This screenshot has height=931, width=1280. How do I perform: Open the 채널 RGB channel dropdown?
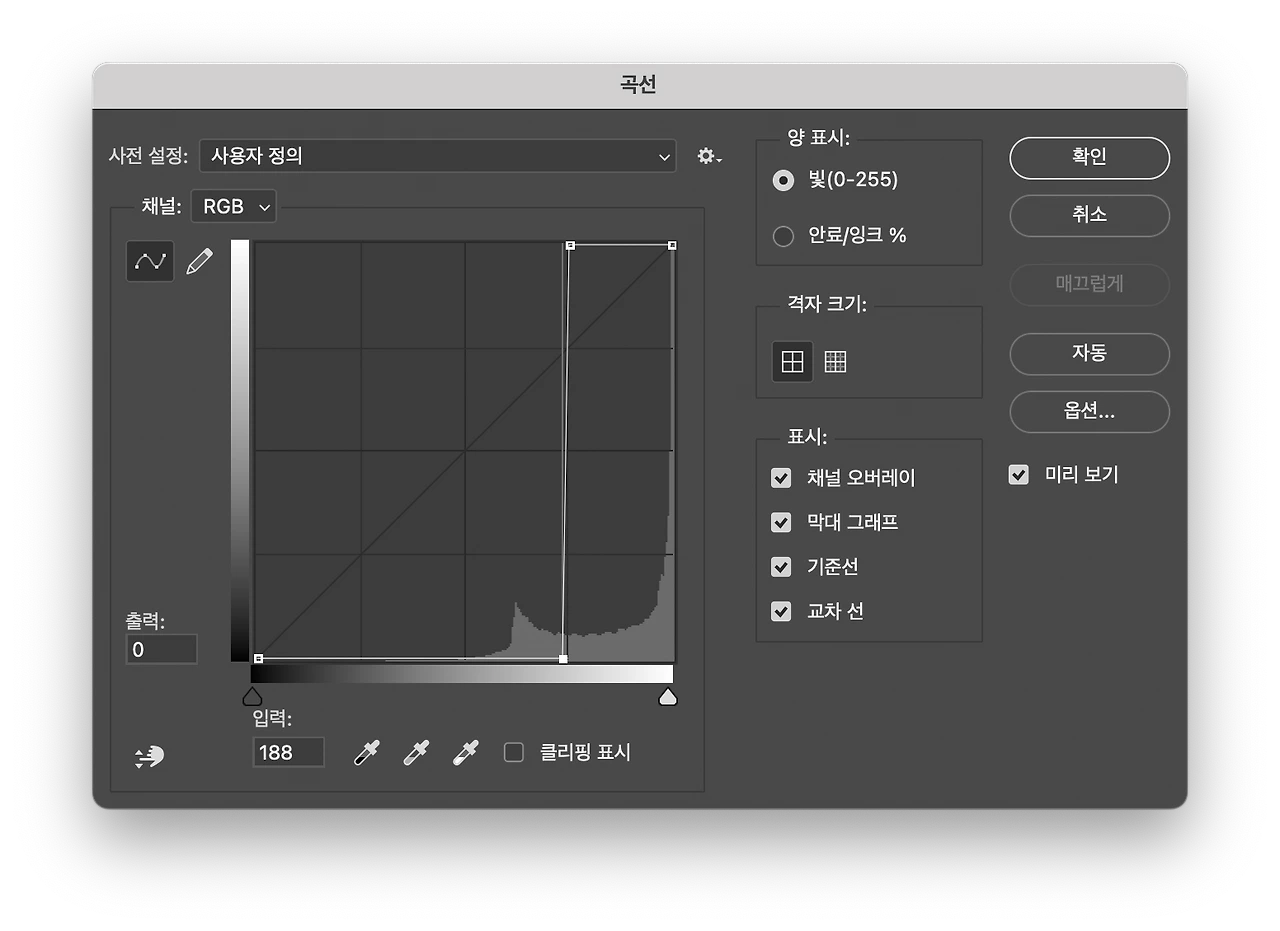234,207
